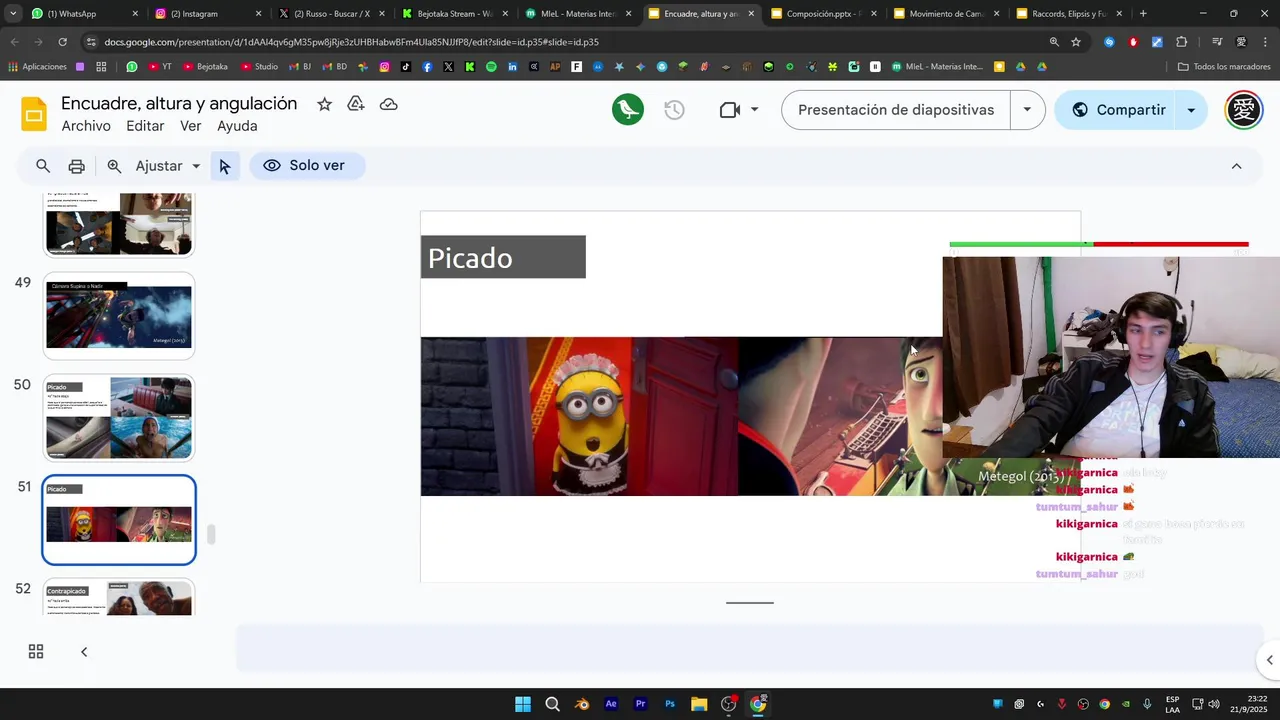Image resolution: width=1280 pixels, height=720 pixels.
Task: Click the browser zoom indicator icon
Action: (x=1054, y=42)
